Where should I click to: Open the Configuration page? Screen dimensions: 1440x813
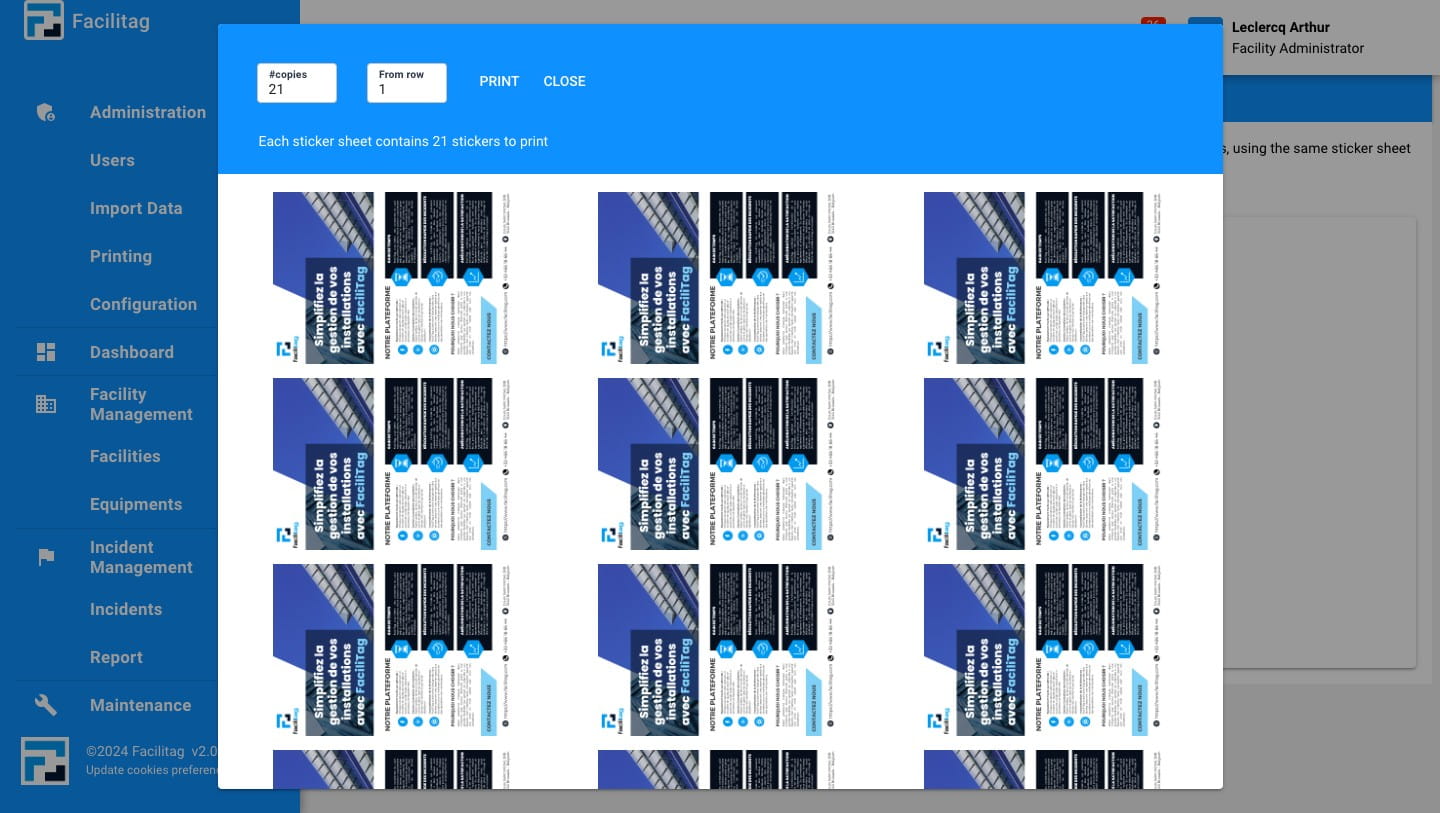143,304
